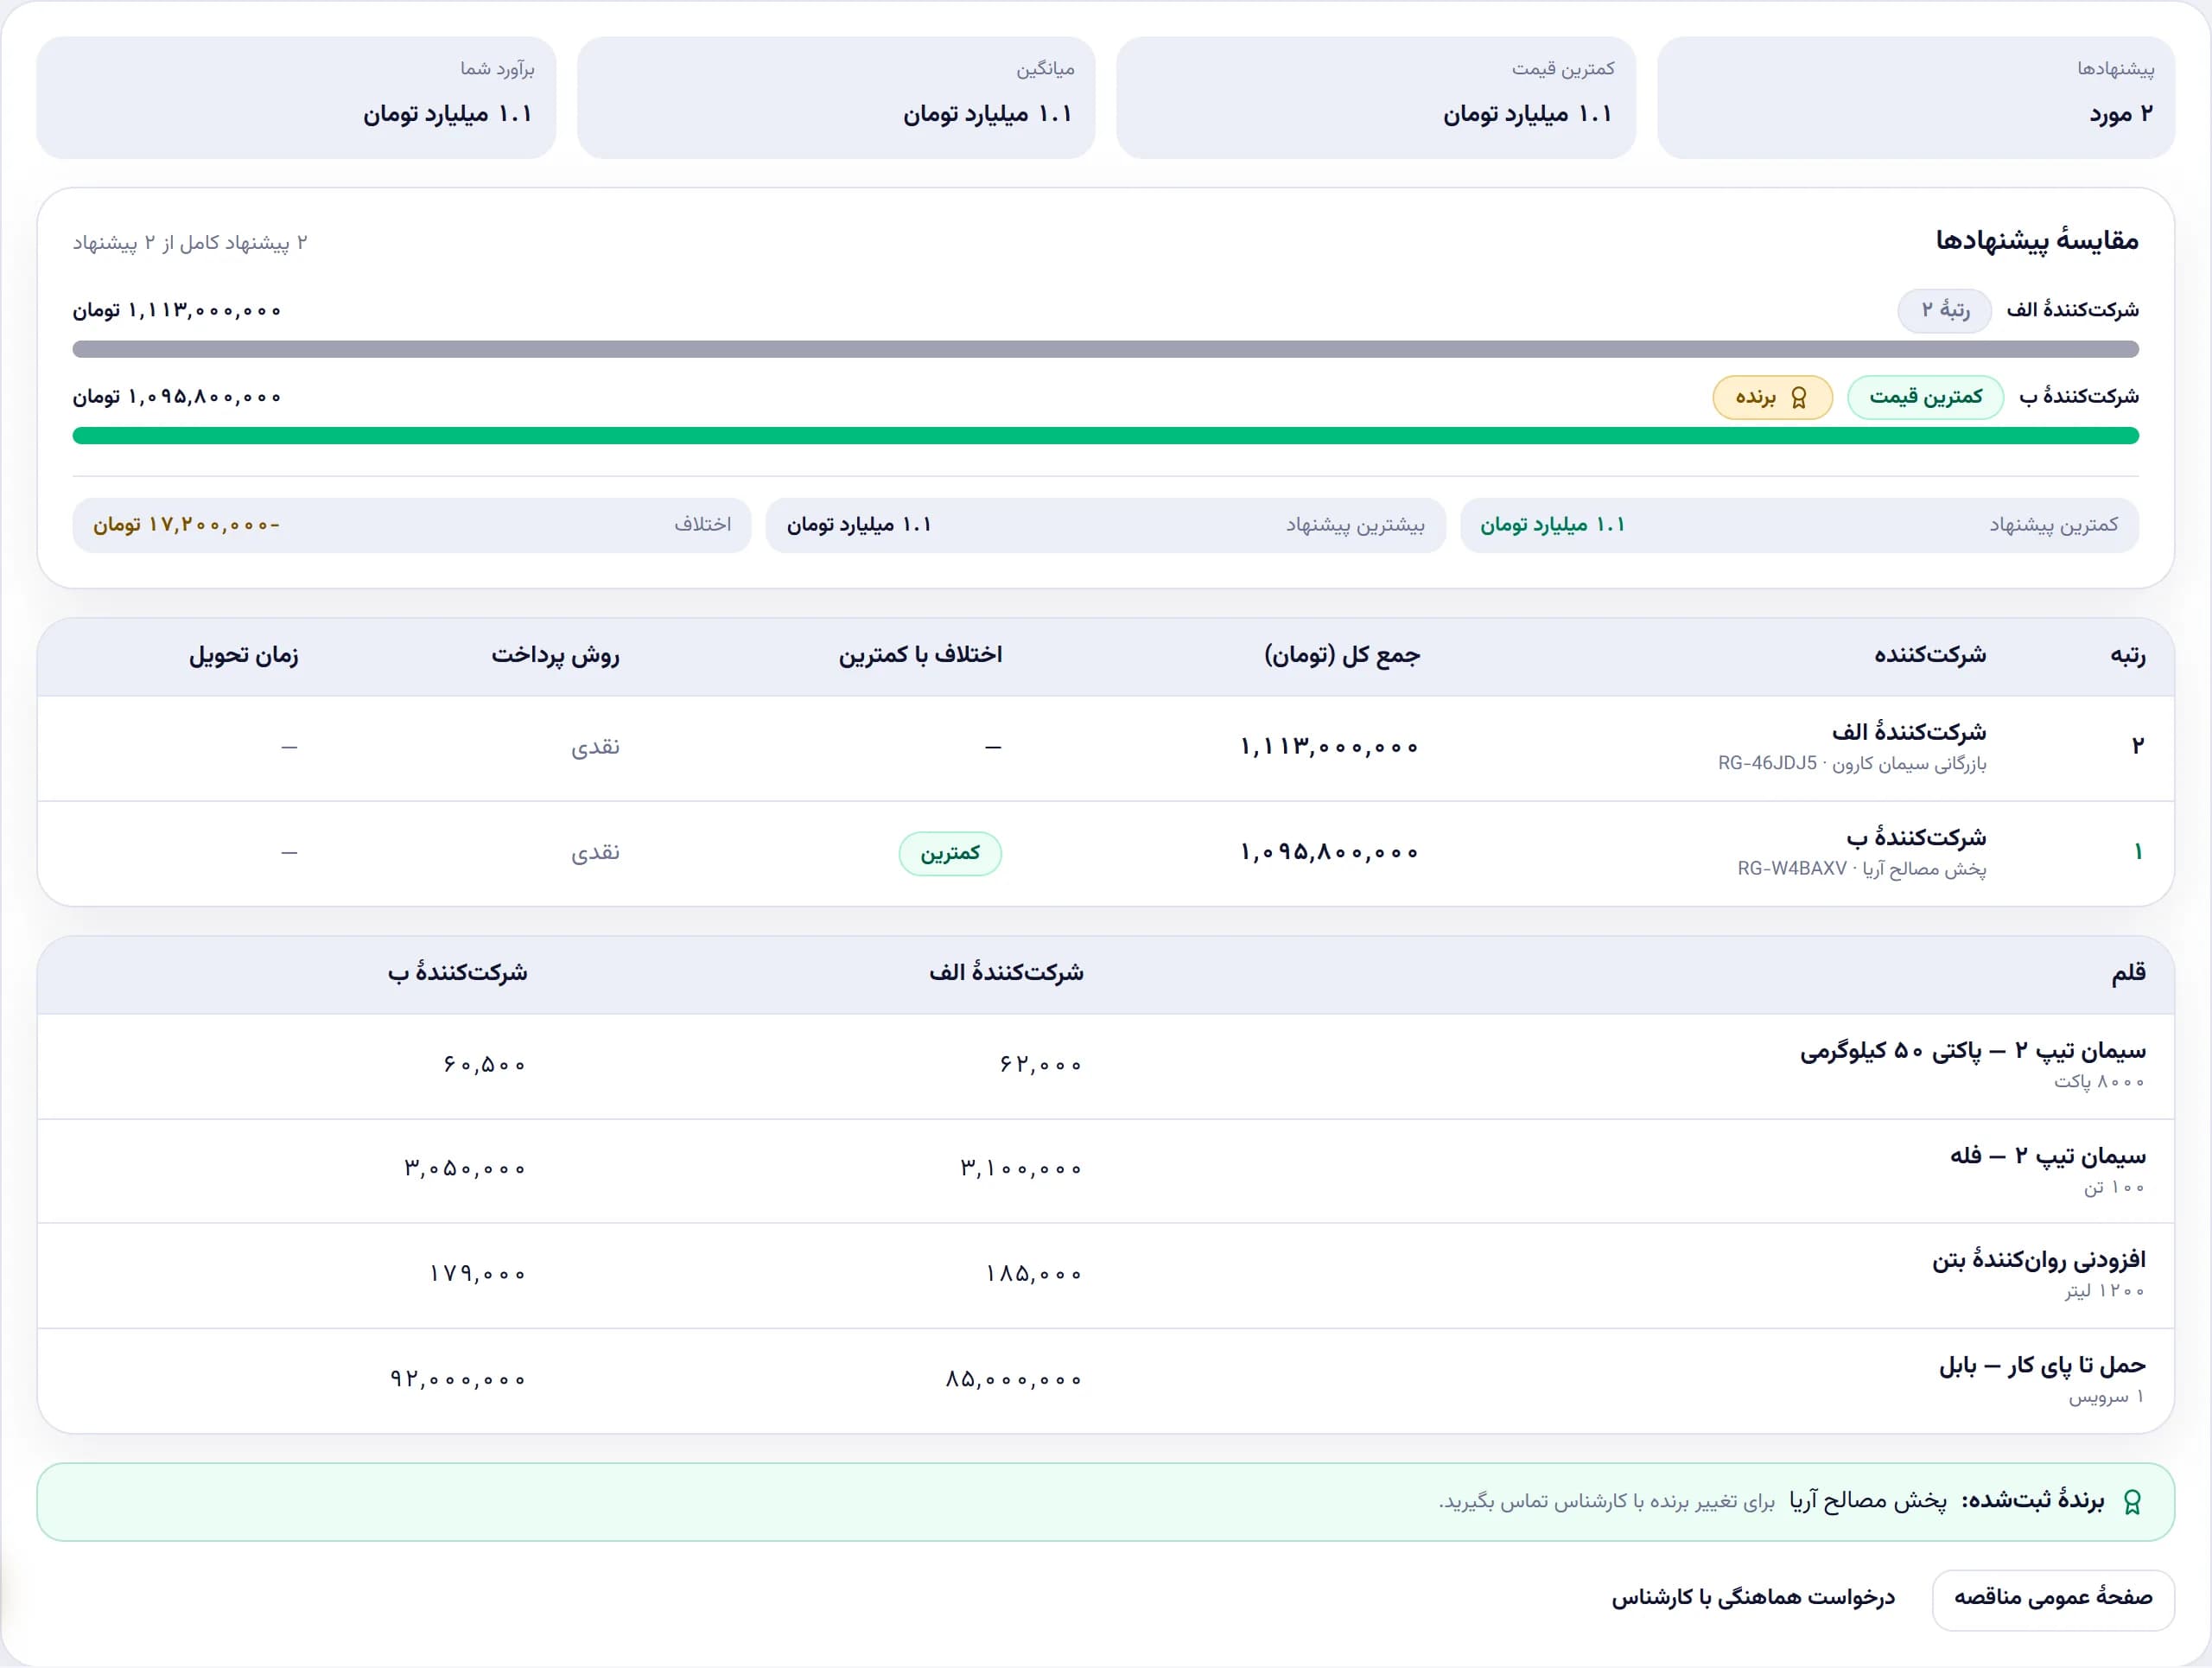Click the افزودنی روان‌کنندهٔ بتن item

point(2038,1260)
